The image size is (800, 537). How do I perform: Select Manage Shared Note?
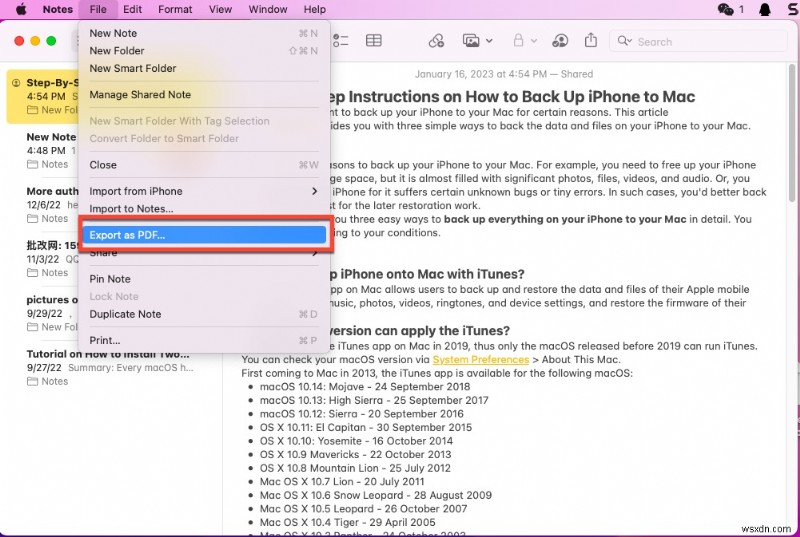click(204, 94)
